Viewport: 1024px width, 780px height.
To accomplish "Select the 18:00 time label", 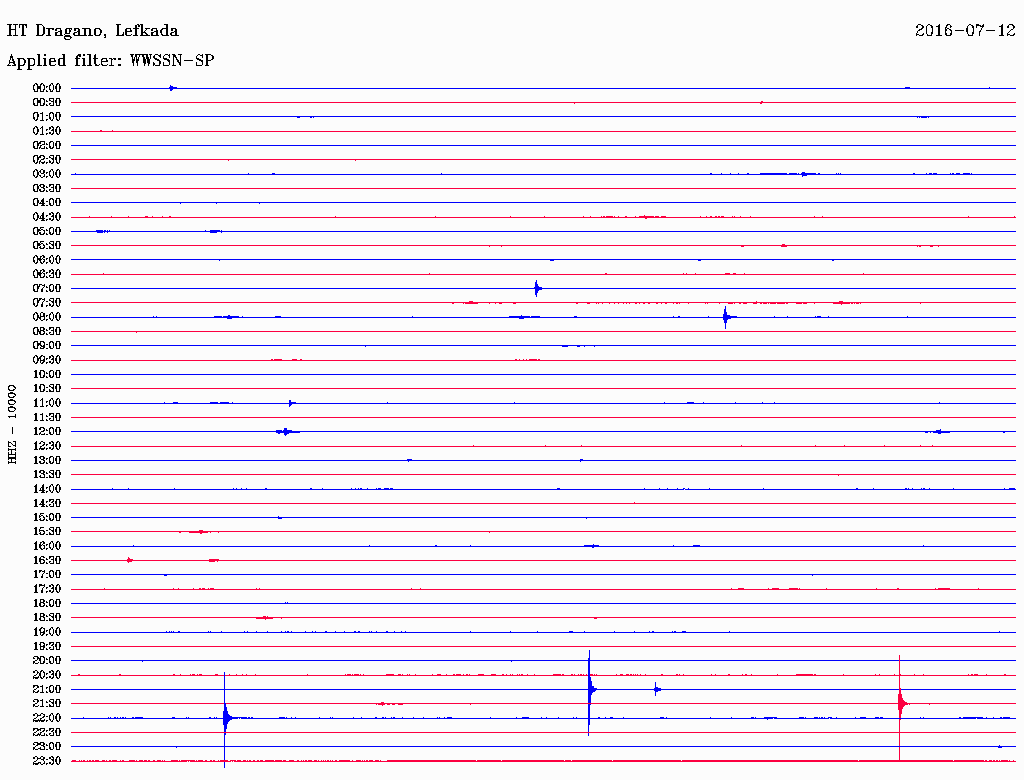I will point(47,603).
